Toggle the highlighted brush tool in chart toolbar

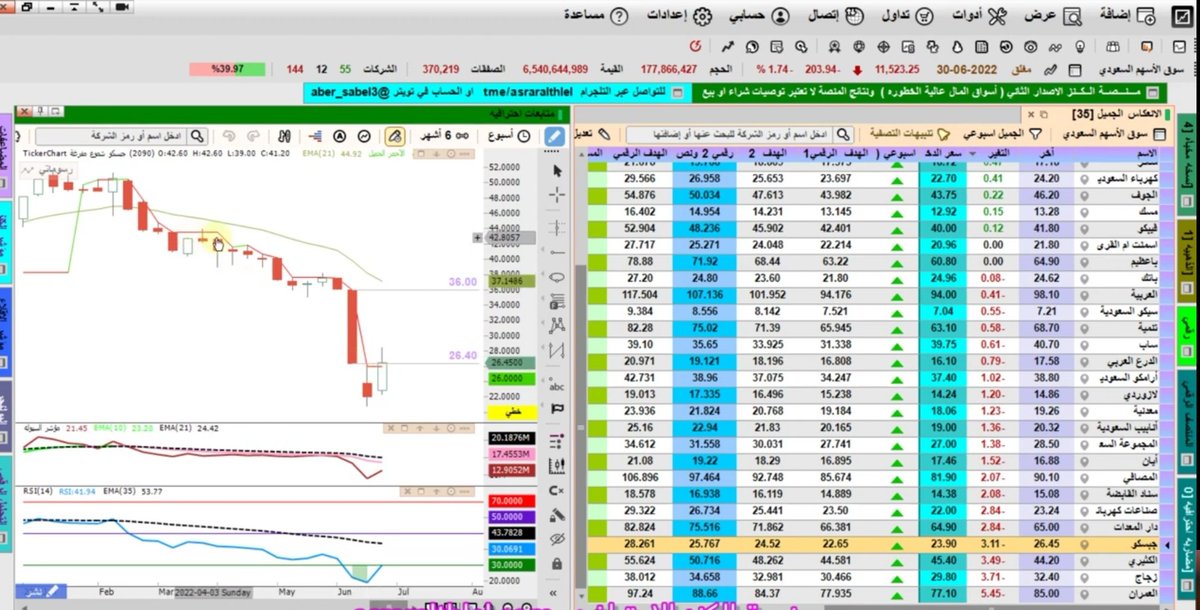coord(394,136)
